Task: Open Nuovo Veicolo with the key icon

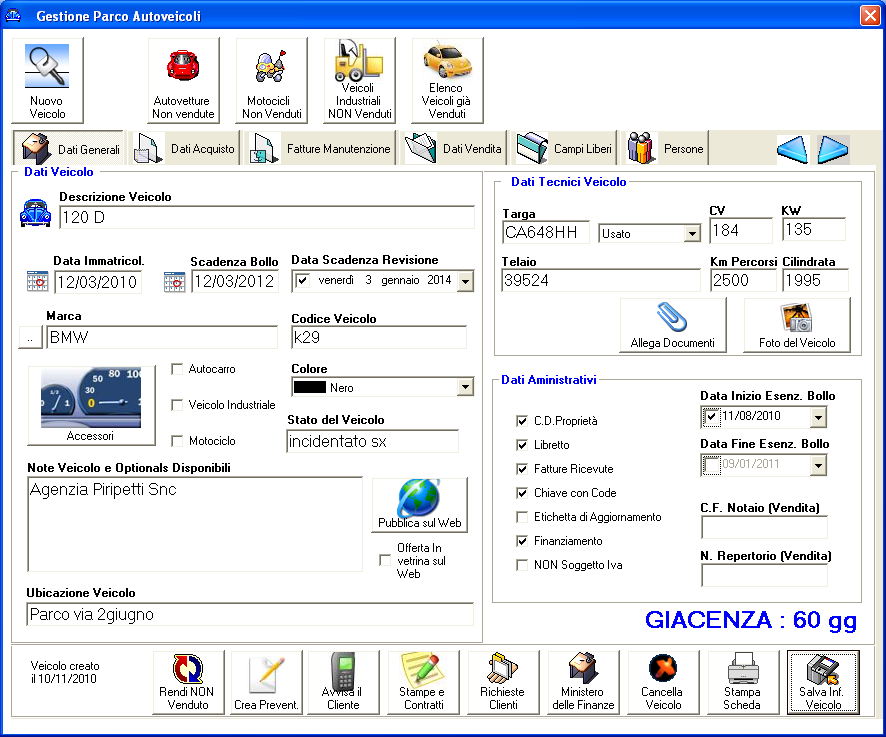Action: tap(47, 80)
